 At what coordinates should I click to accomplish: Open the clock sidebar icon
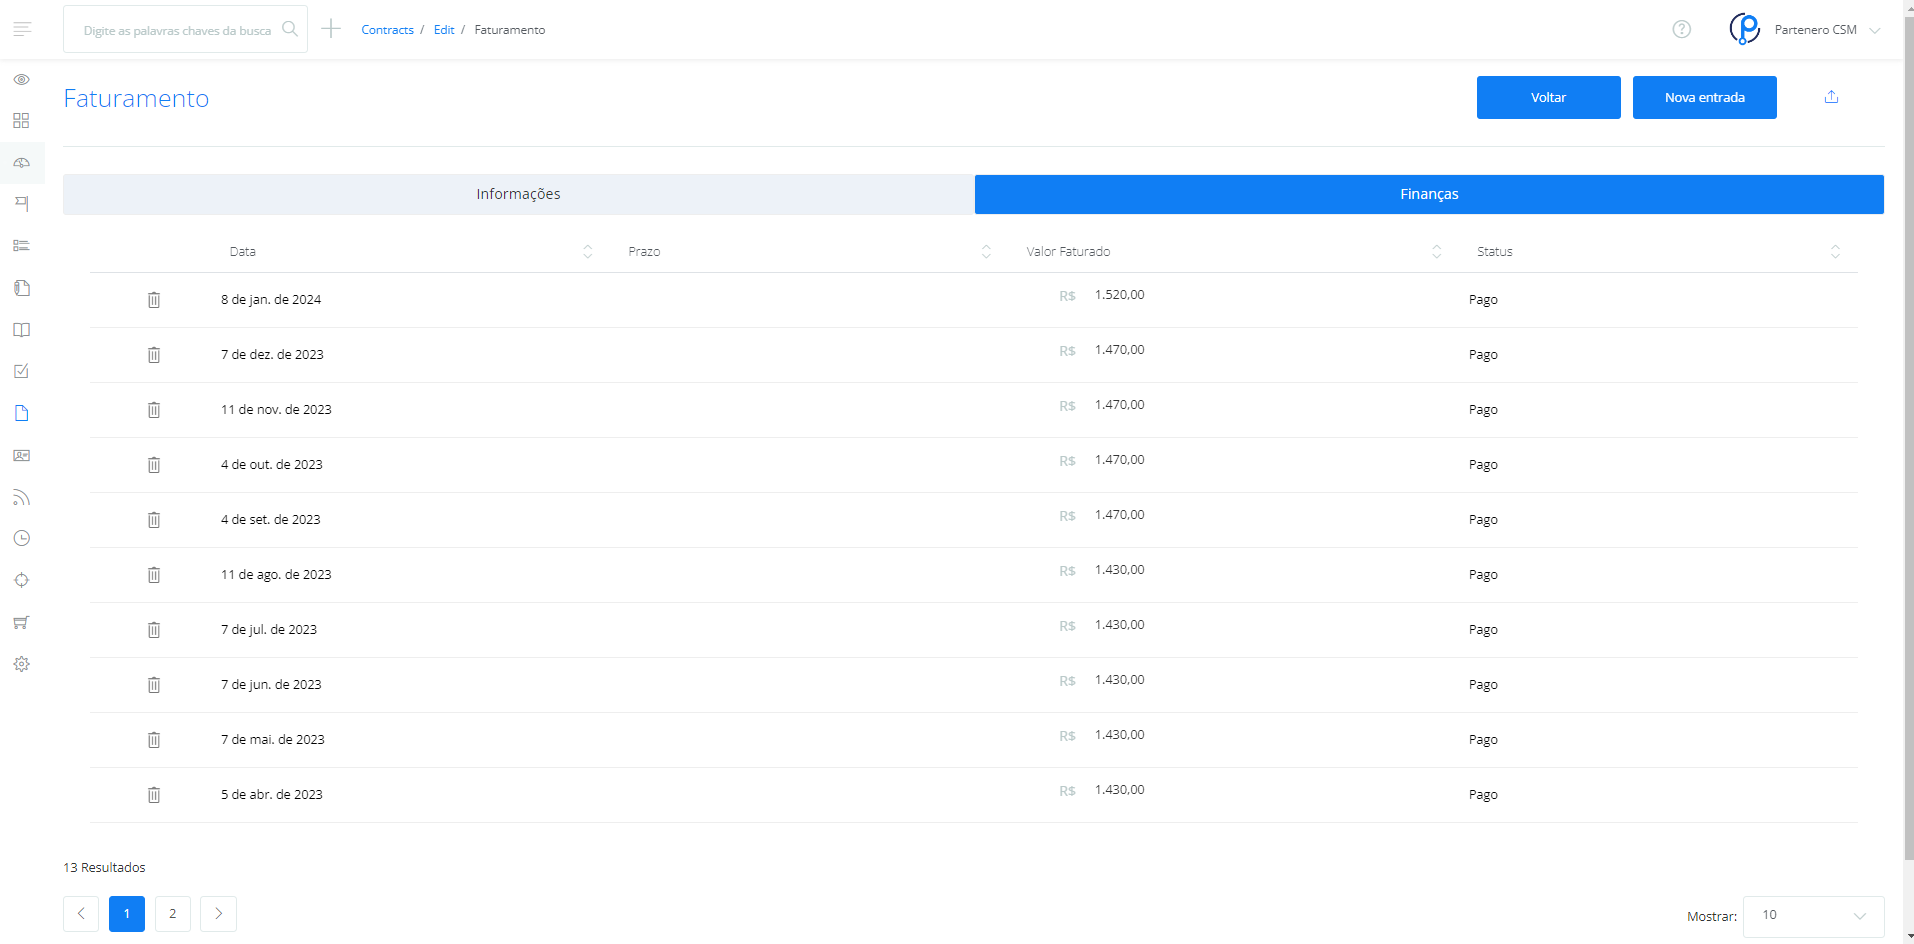coord(21,538)
